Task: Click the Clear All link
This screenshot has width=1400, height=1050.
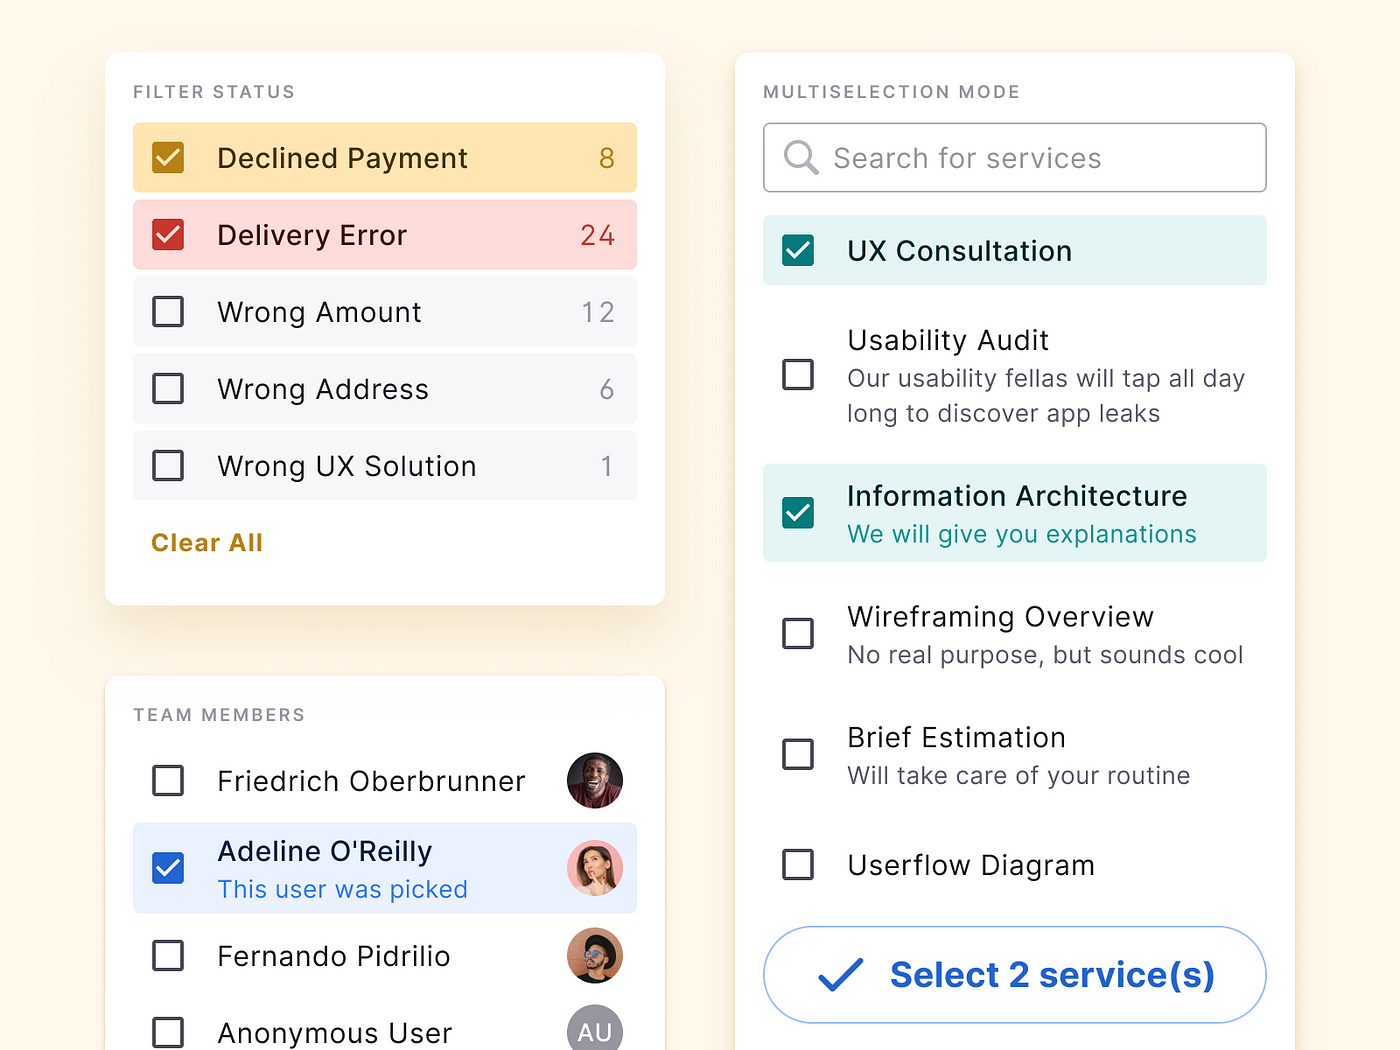Action: point(207,543)
